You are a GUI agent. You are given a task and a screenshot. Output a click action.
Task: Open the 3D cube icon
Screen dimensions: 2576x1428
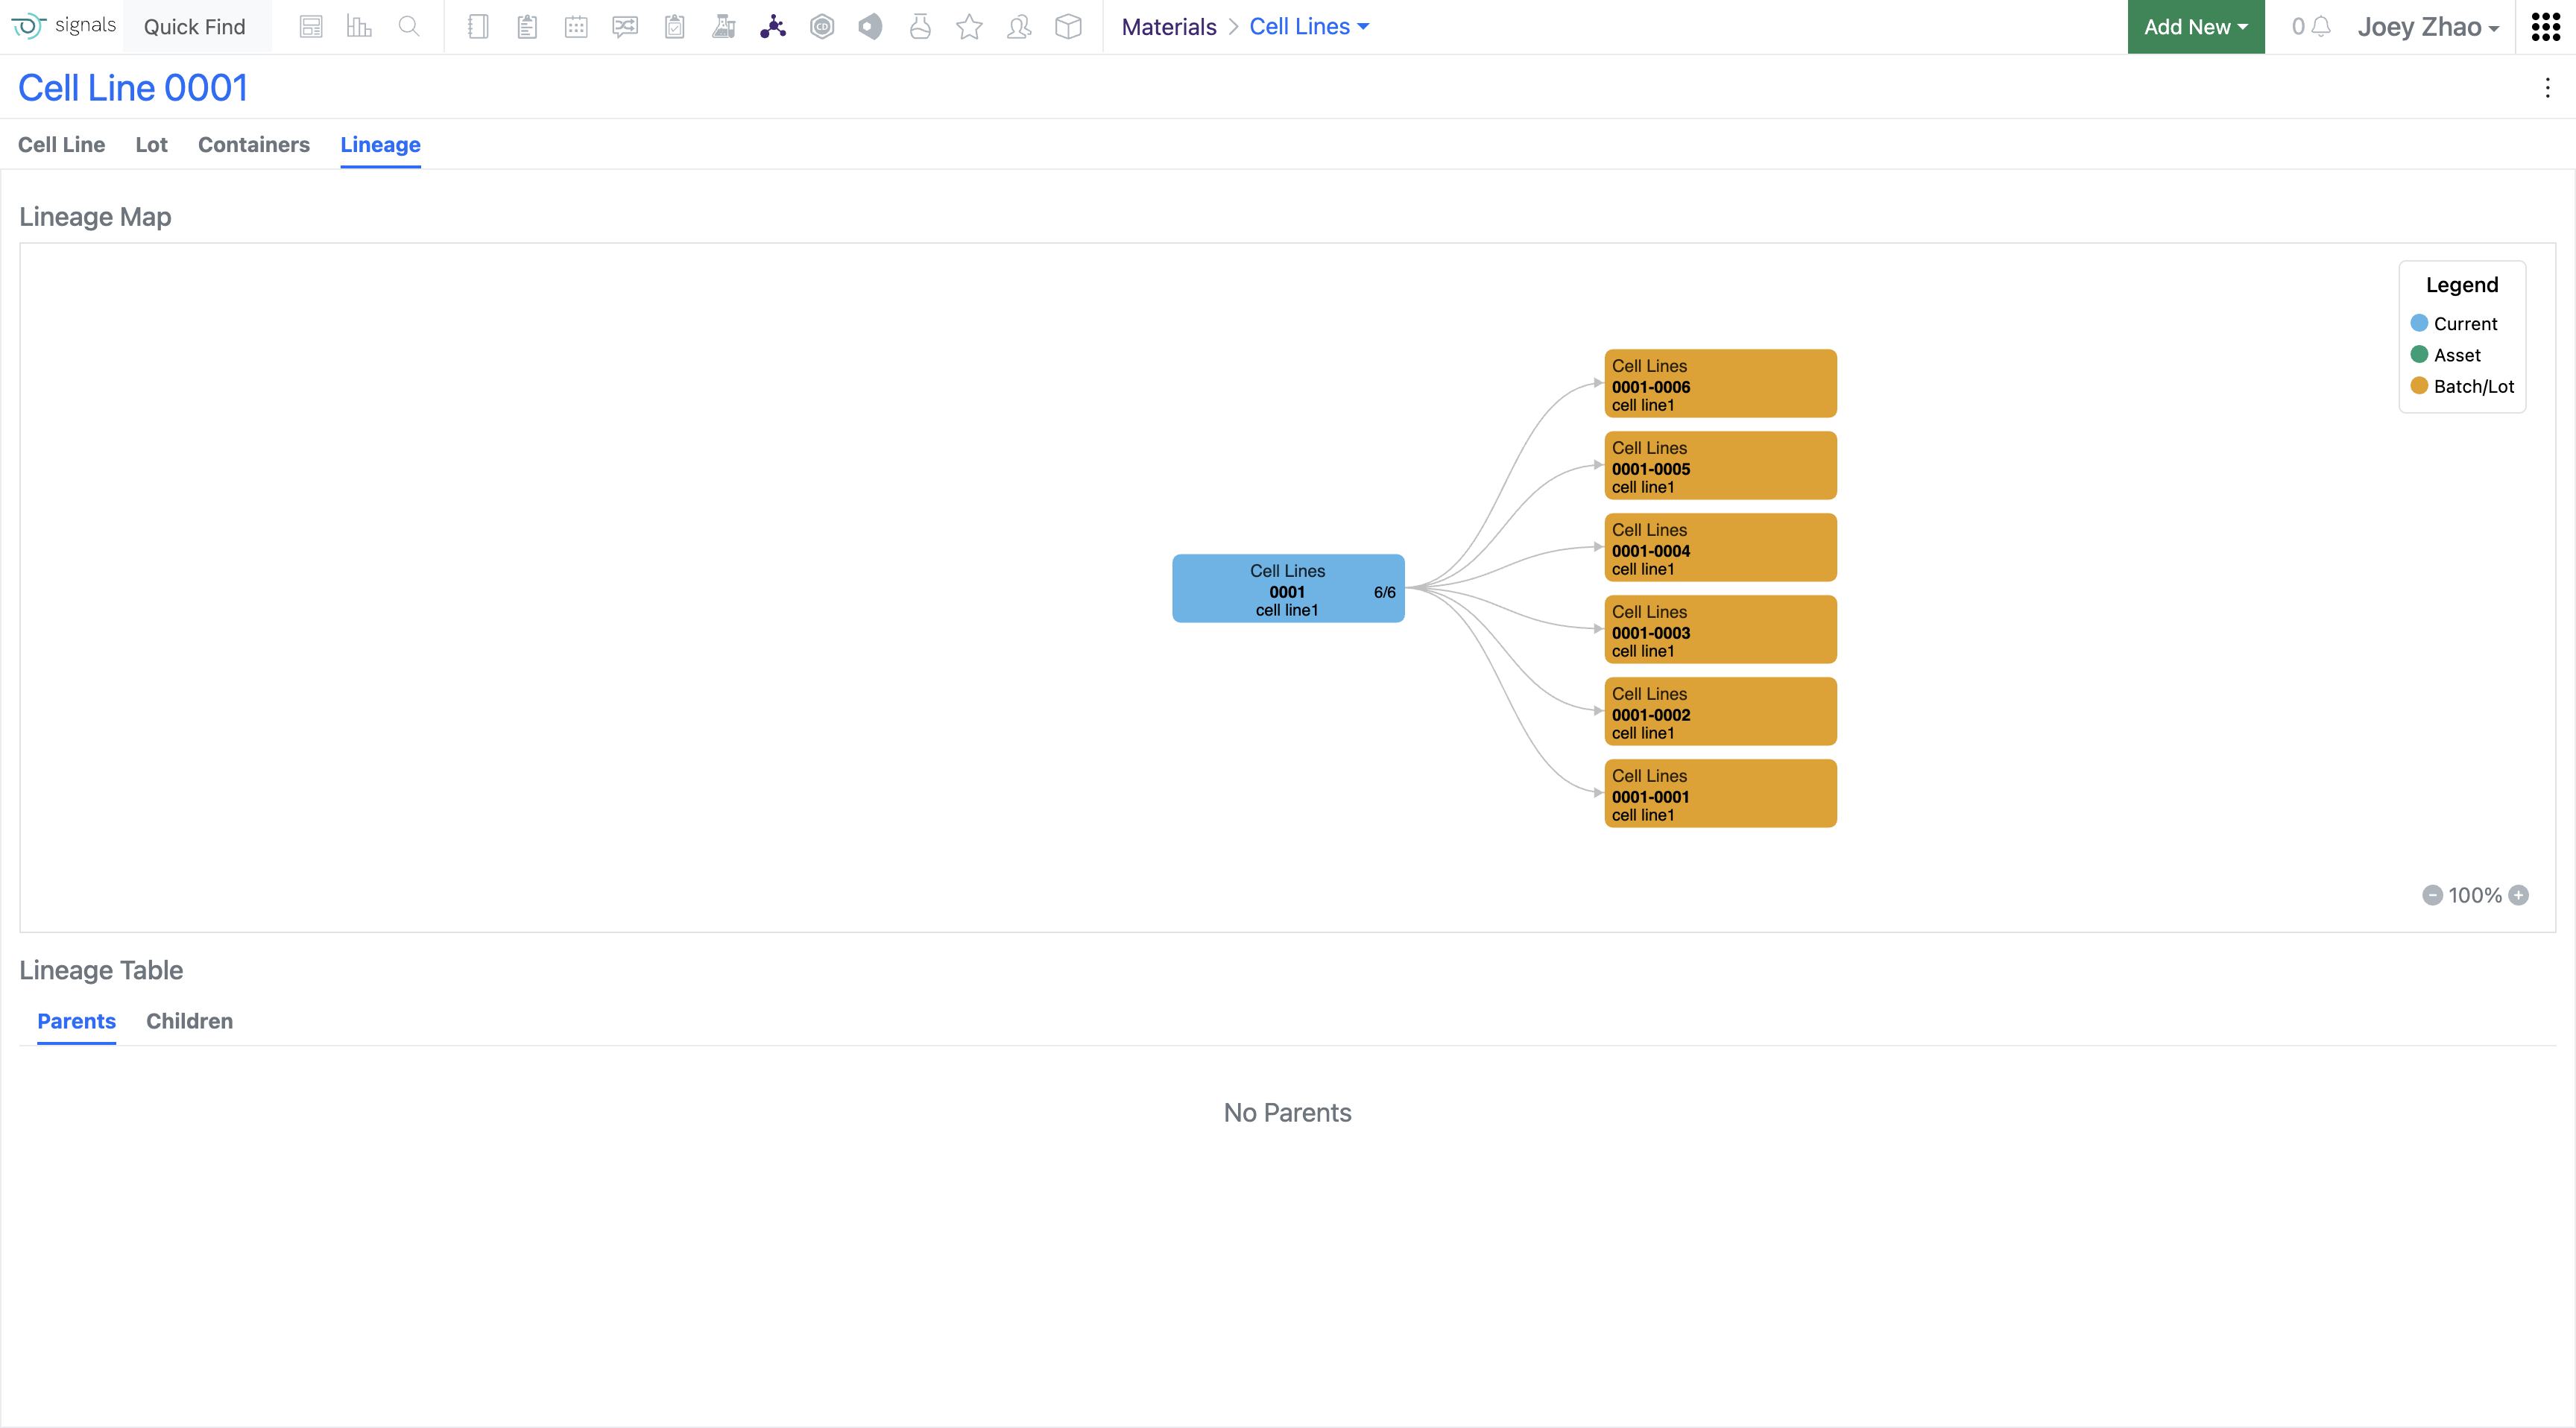(x=1068, y=27)
